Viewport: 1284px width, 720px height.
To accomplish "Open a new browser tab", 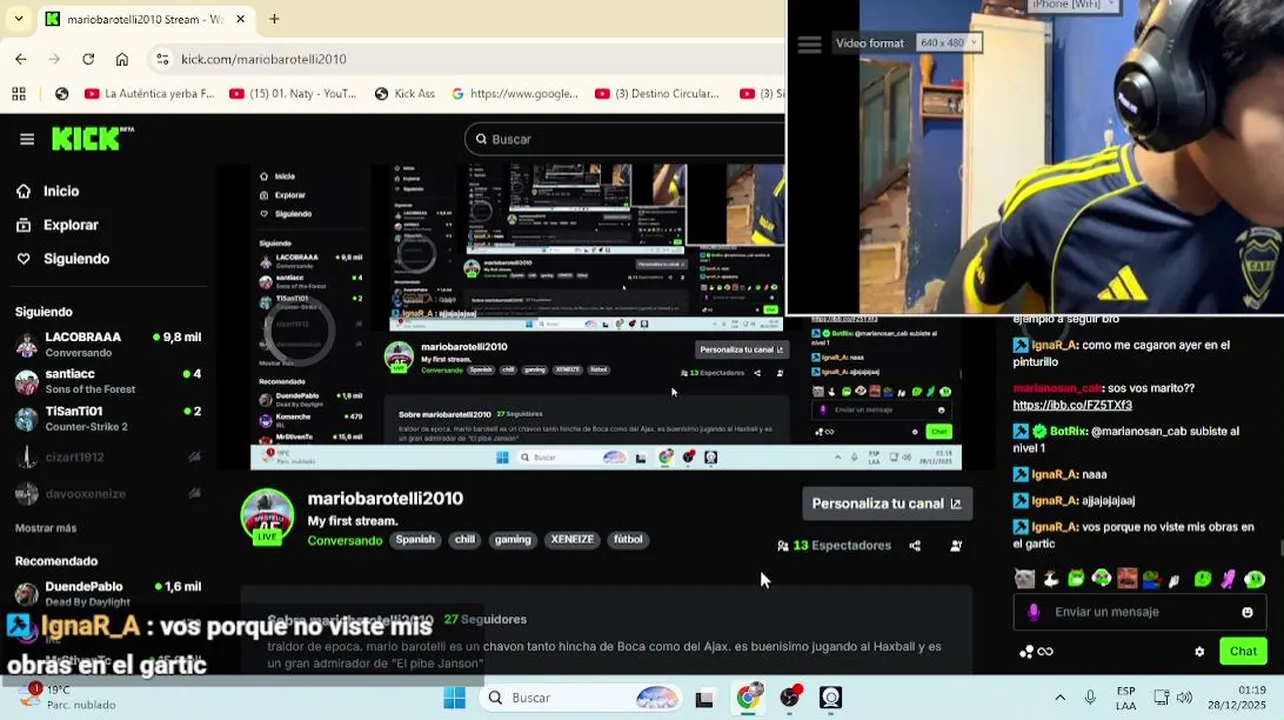I will (x=274, y=19).
